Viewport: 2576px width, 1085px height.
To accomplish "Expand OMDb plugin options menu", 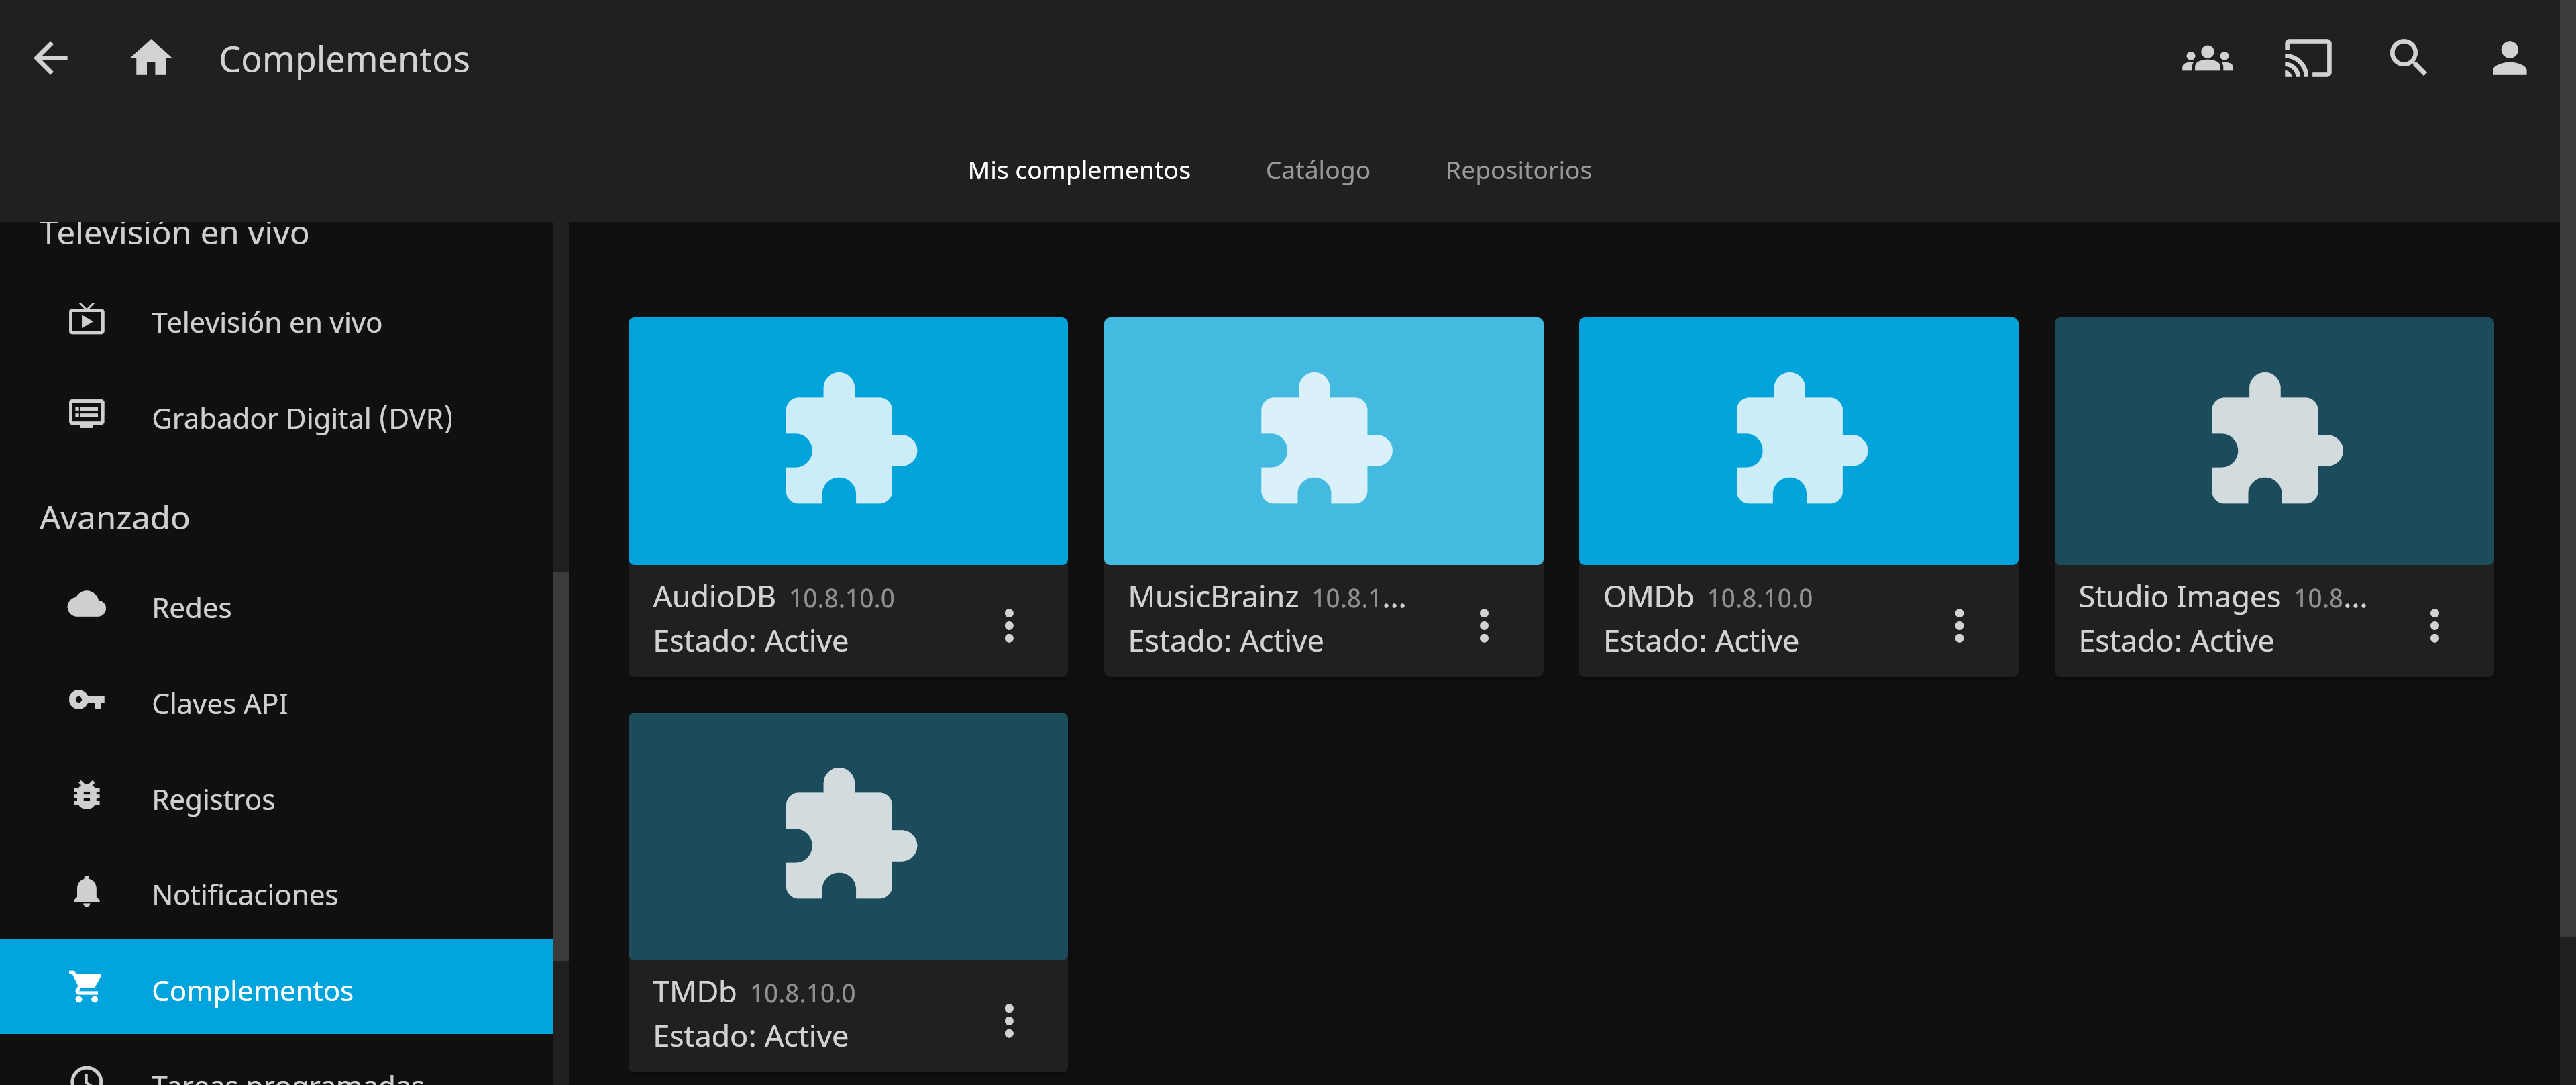I will tap(1958, 625).
